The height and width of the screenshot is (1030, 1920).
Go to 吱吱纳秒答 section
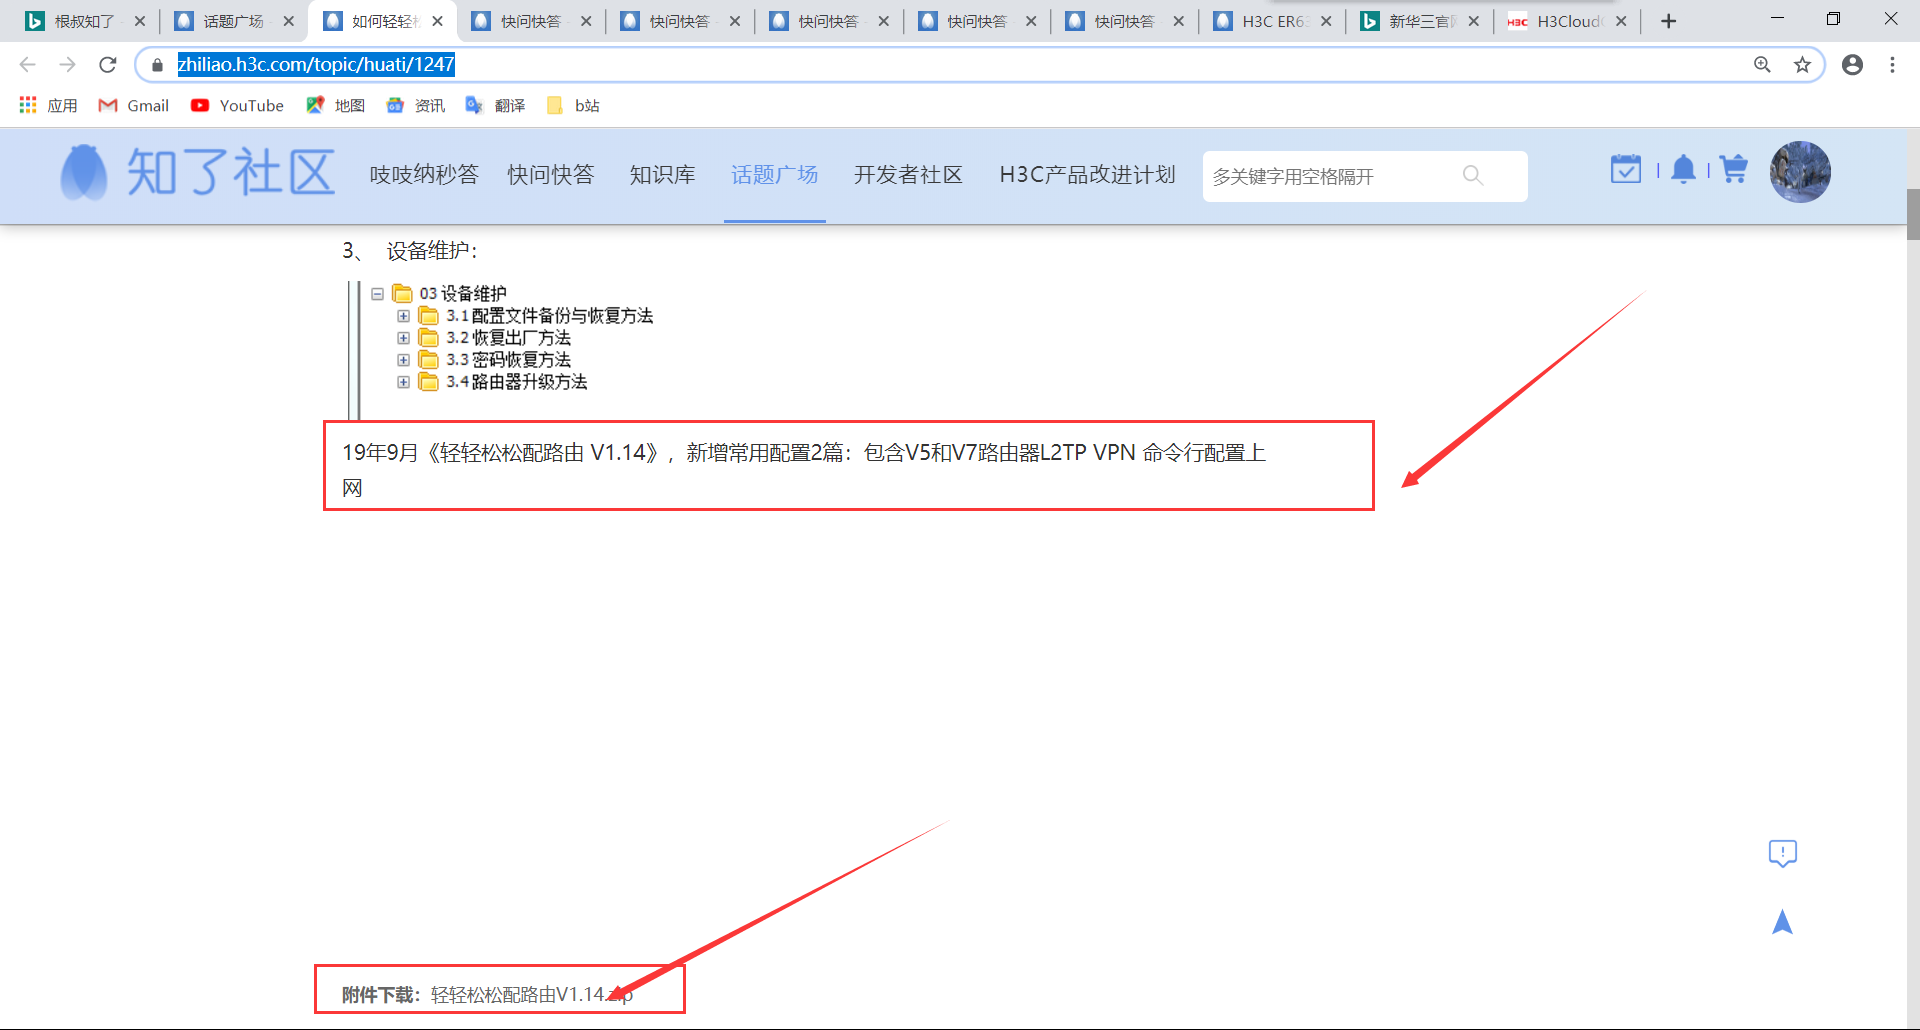pos(424,175)
